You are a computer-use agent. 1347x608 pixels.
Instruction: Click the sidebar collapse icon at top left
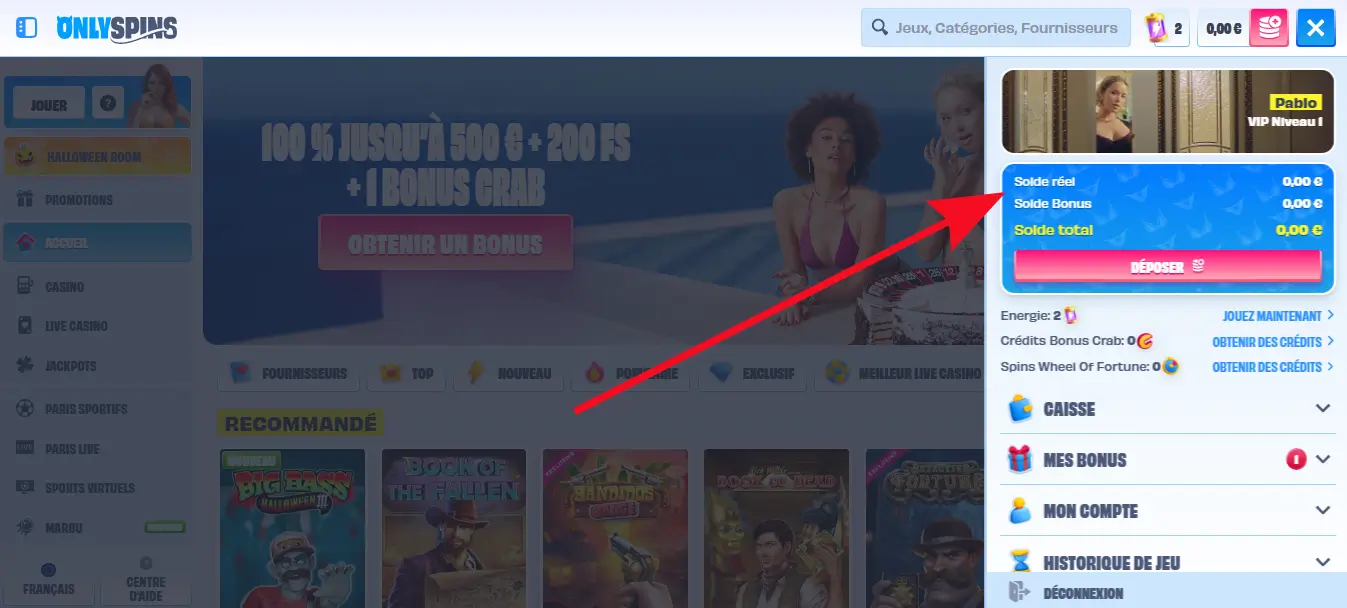point(26,27)
